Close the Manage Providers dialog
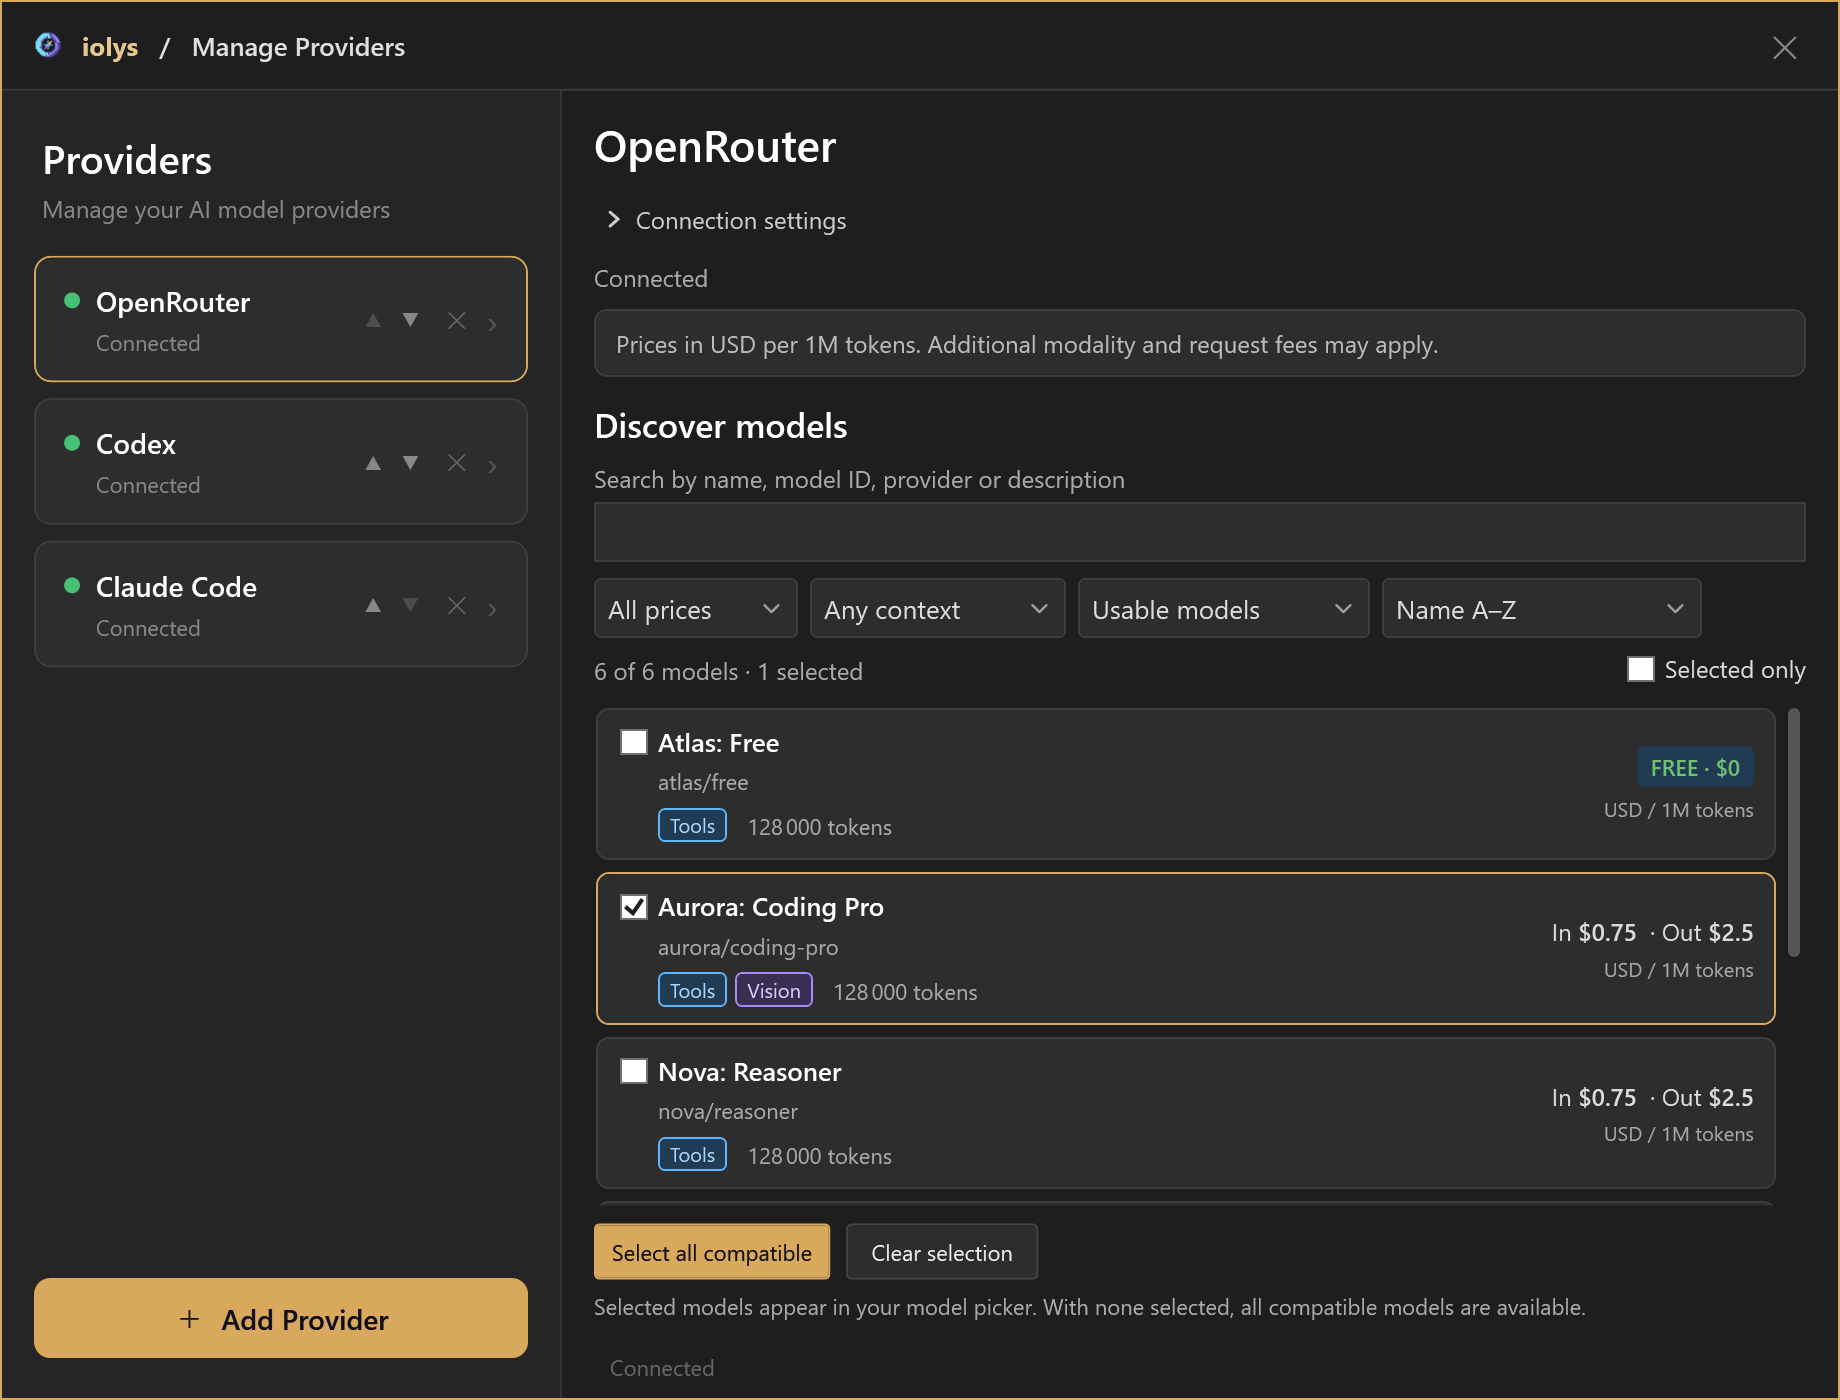The image size is (1840, 1400). click(1785, 47)
